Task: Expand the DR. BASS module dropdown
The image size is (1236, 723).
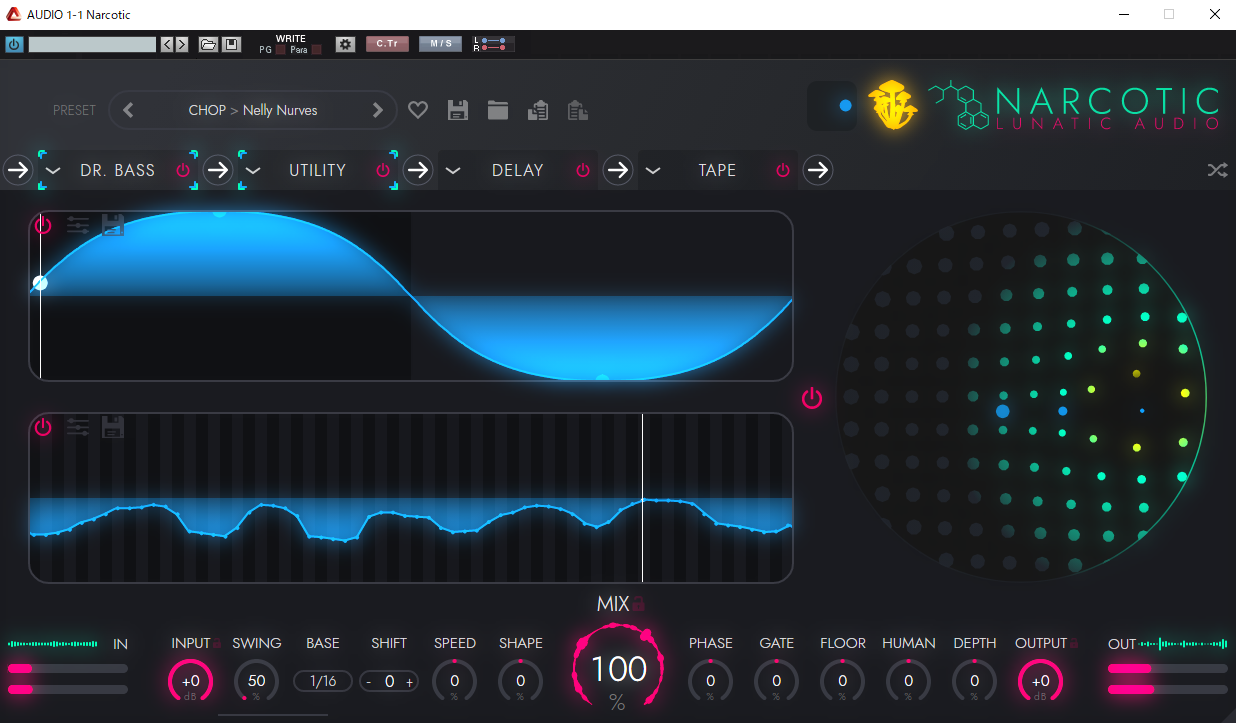Action: pos(53,170)
